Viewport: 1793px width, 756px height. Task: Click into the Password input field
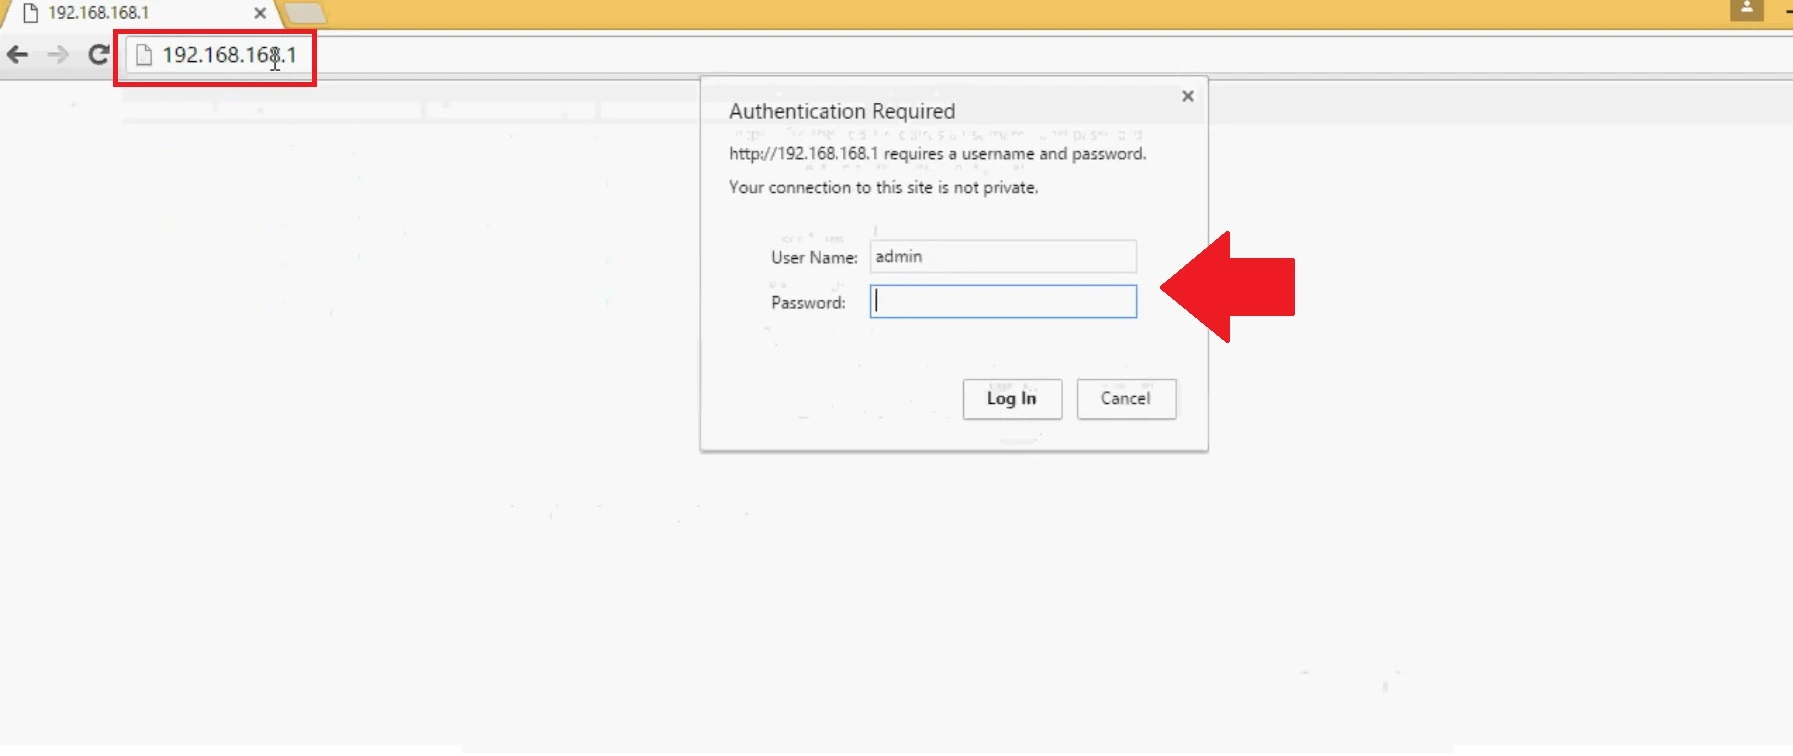[x=1002, y=302]
